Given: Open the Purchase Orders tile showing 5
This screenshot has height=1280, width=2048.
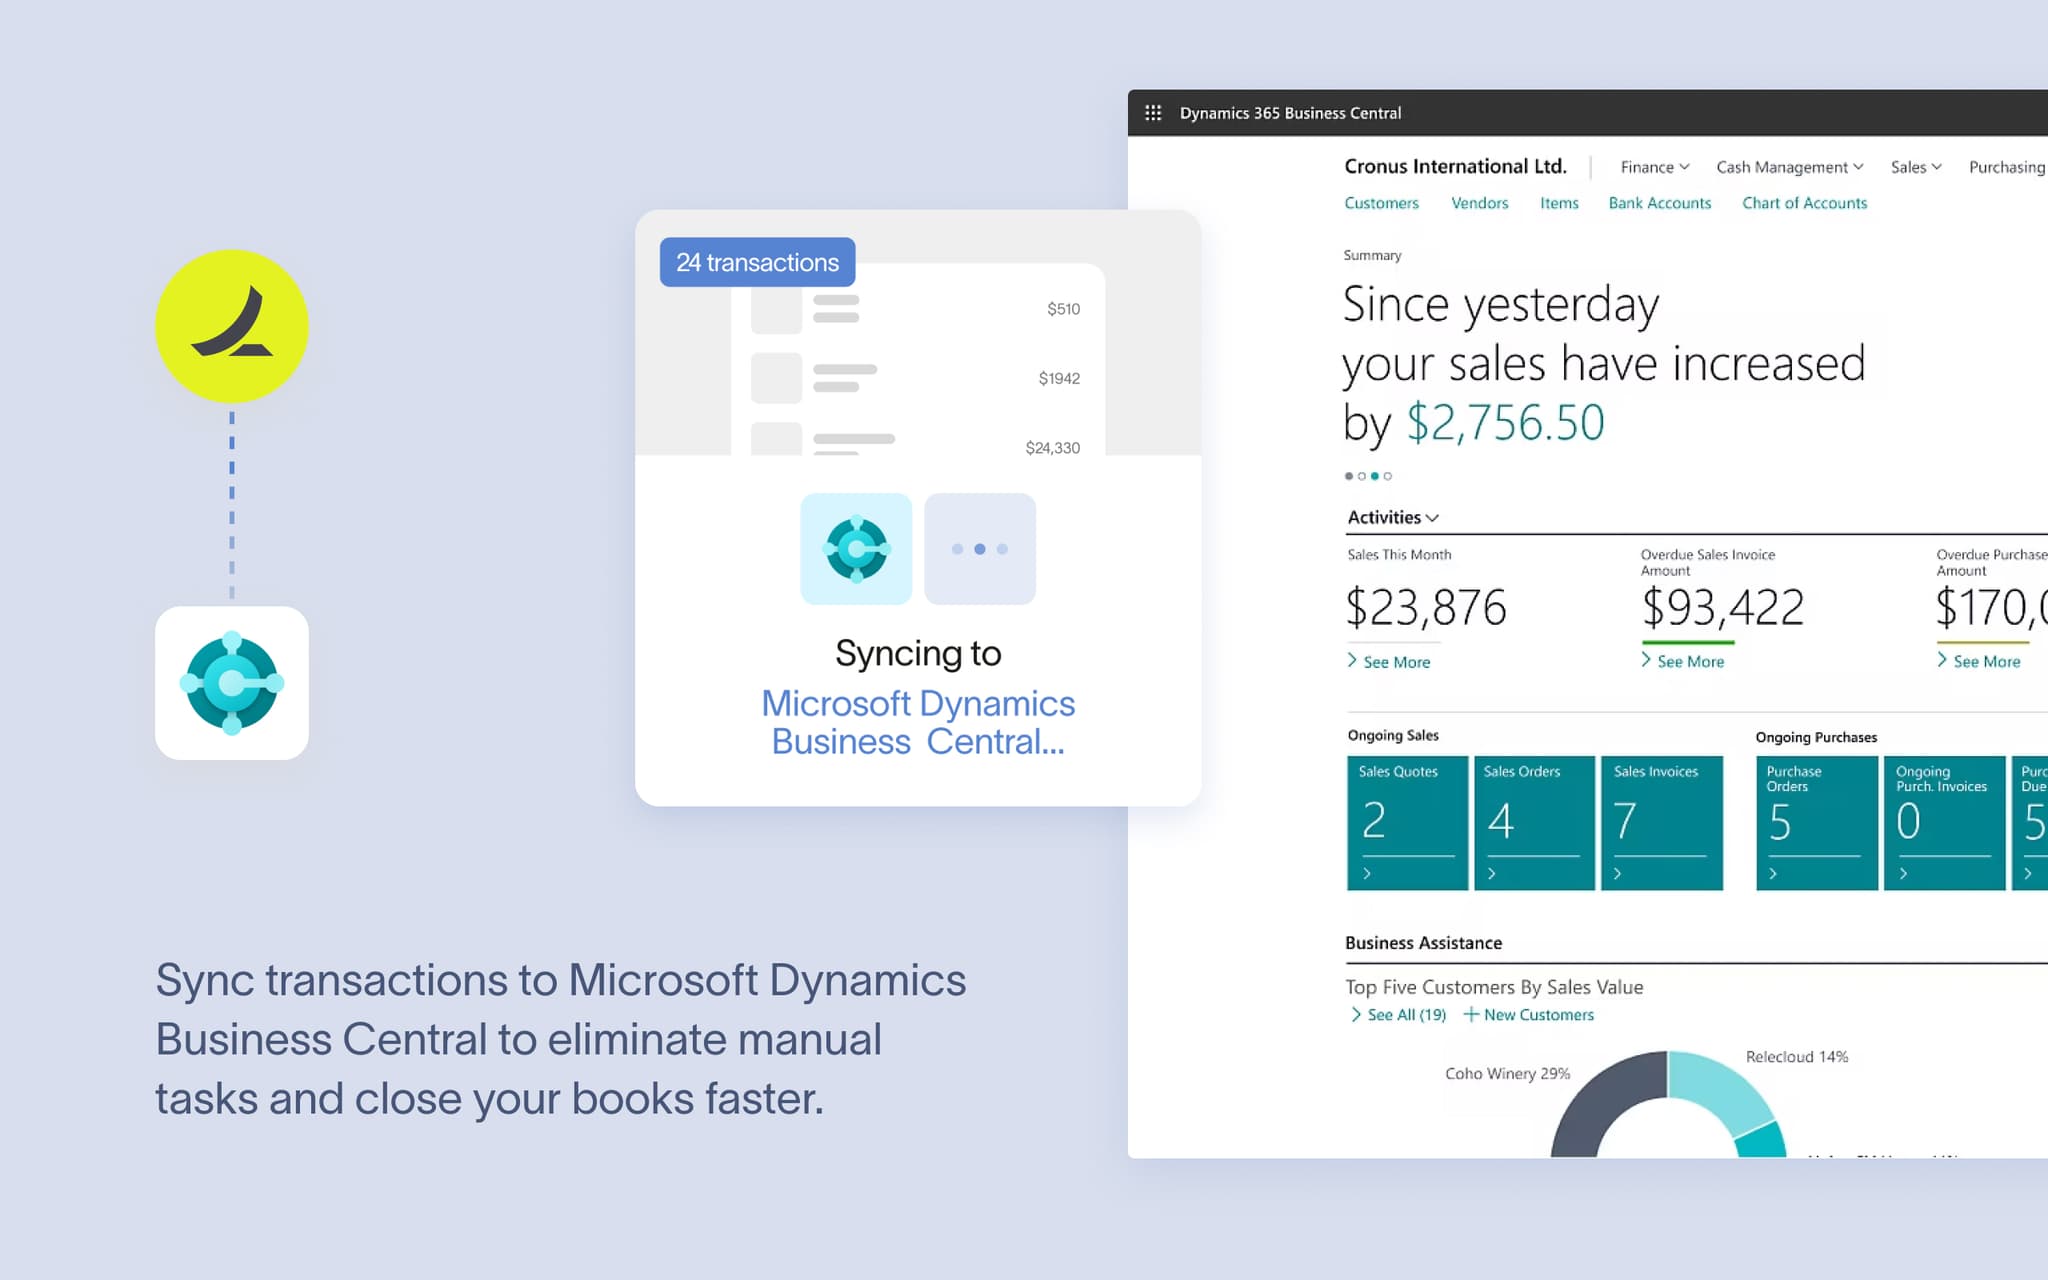Looking at the screenshot, I should point(1815,822).
